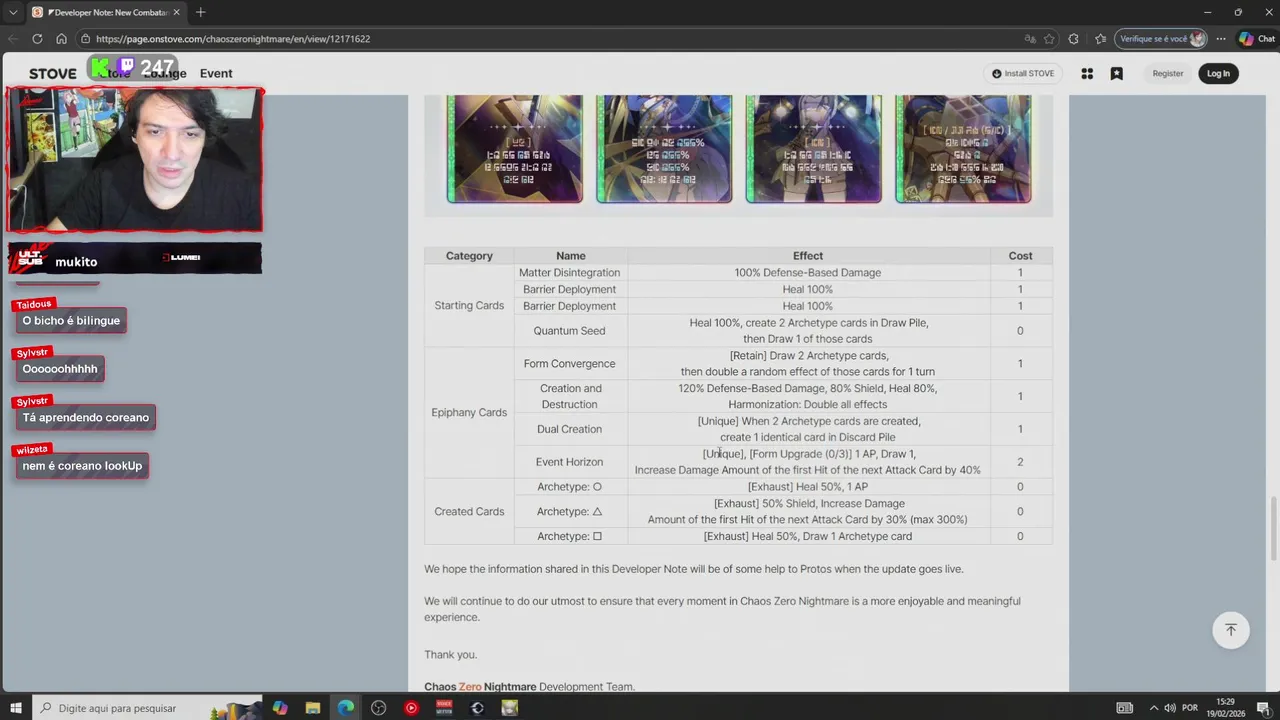This screenshot has width=1280, height=720.
Task: Open the Windows notification center icon
Action: pyautogui.click(x=1263, y=708)
